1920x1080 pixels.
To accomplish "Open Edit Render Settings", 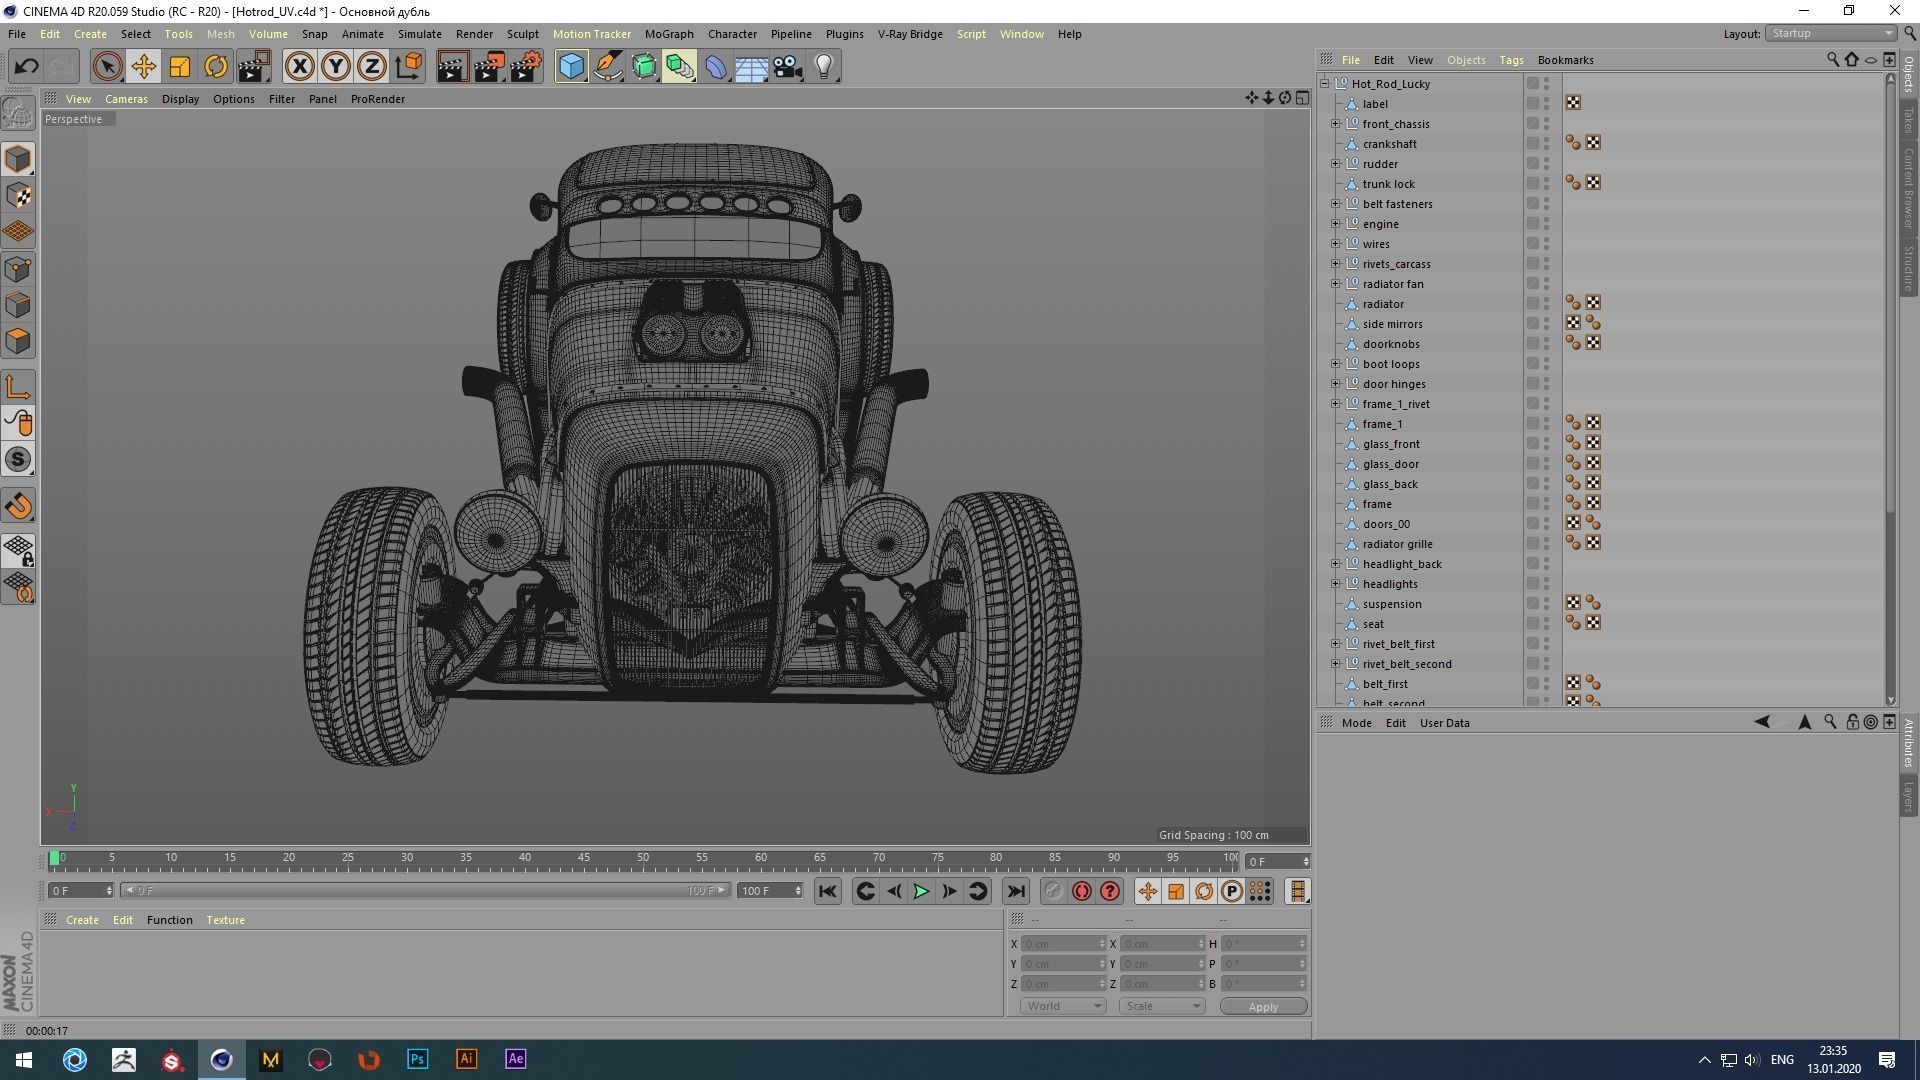I will pyautogui.click(x=525, y=67).
